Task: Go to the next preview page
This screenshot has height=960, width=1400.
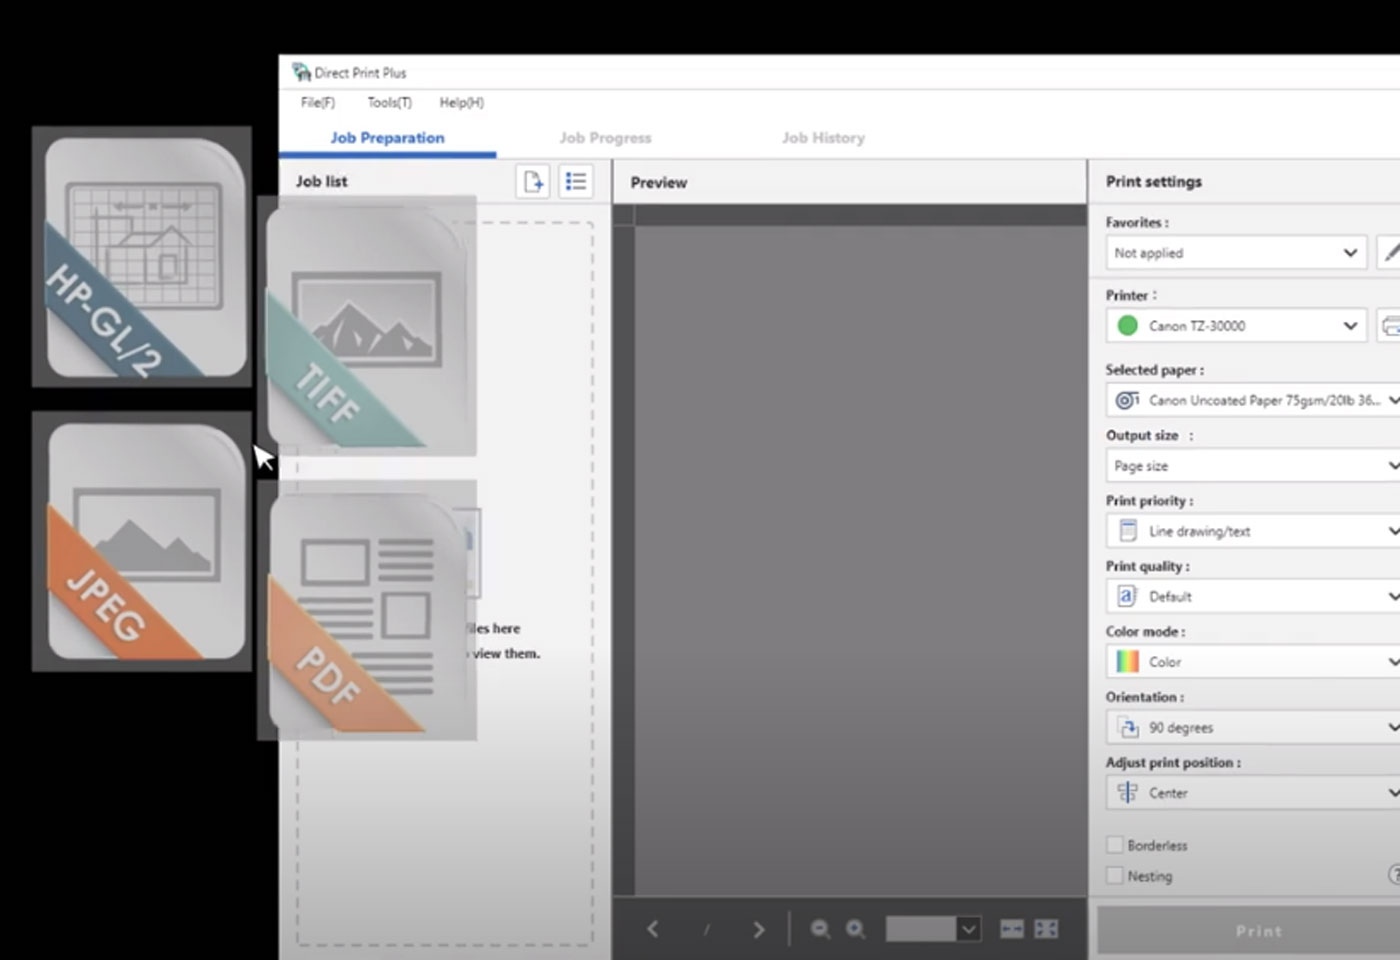Action: pos(758,929)
